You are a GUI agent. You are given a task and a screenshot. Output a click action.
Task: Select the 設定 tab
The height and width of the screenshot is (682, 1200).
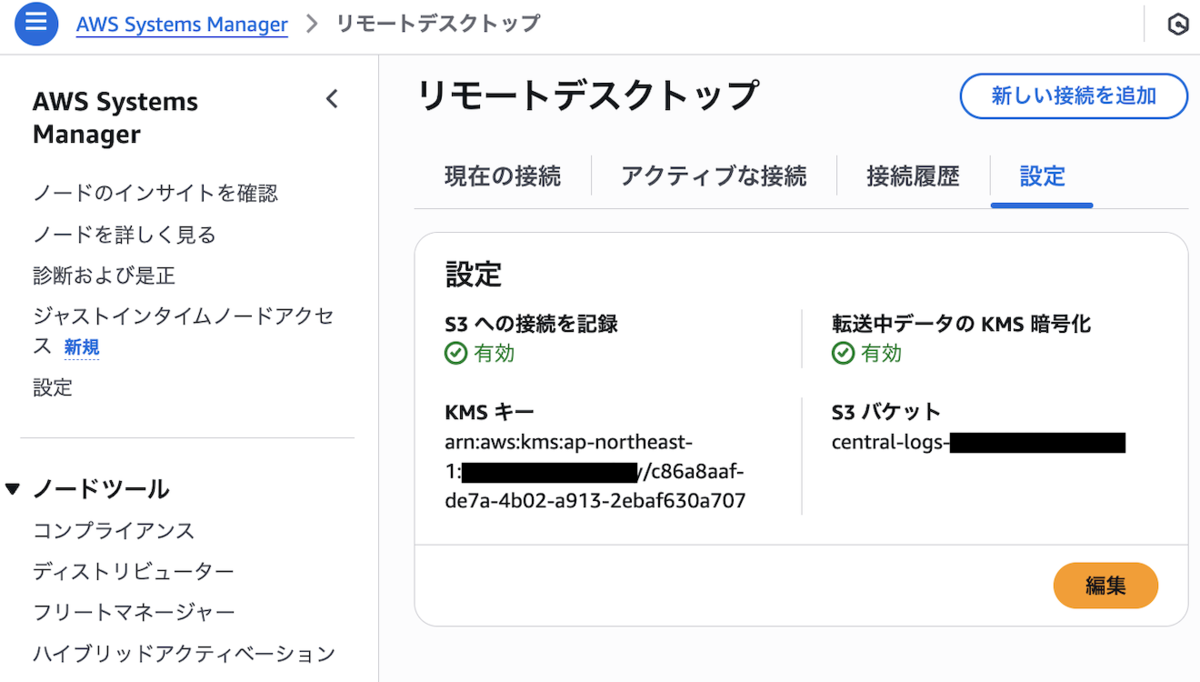[x=1042, y=177]
